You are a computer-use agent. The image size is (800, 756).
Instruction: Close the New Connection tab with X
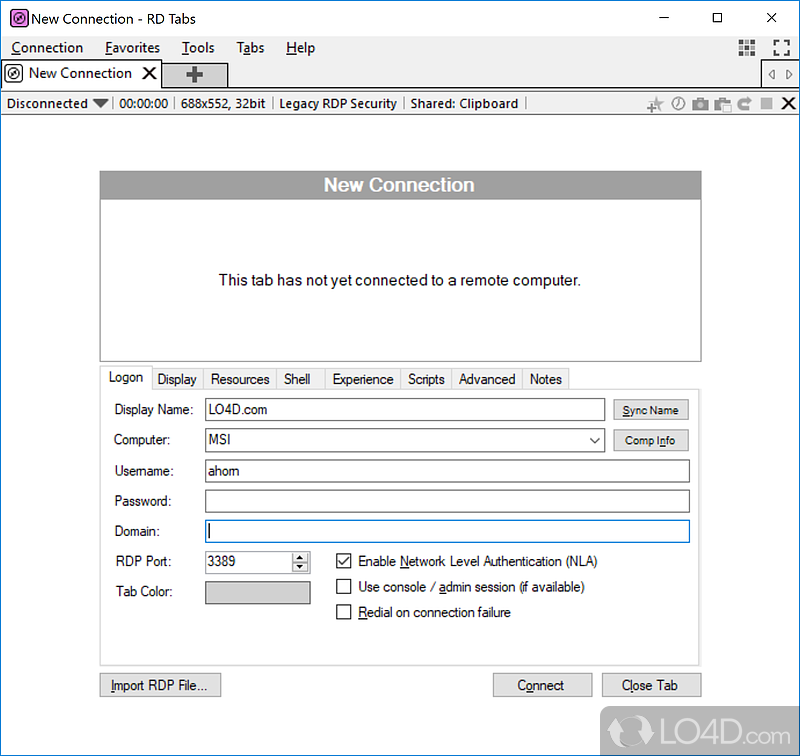[149, 73]
